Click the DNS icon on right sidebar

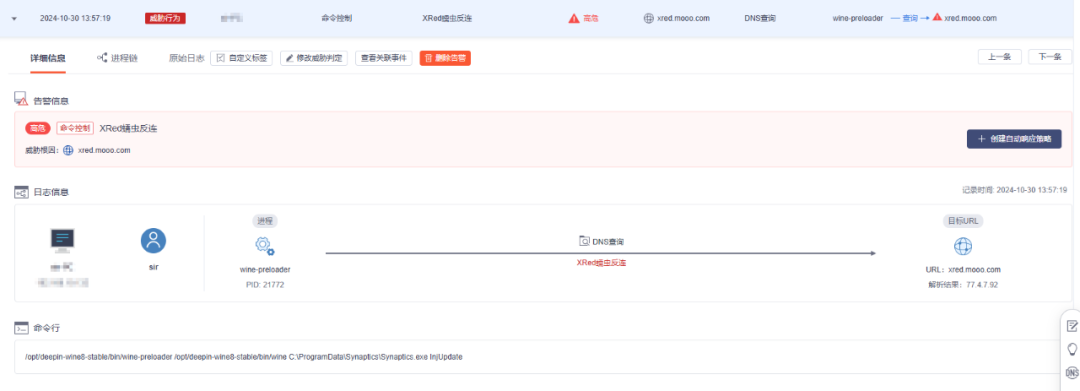tap(1072, 372)
